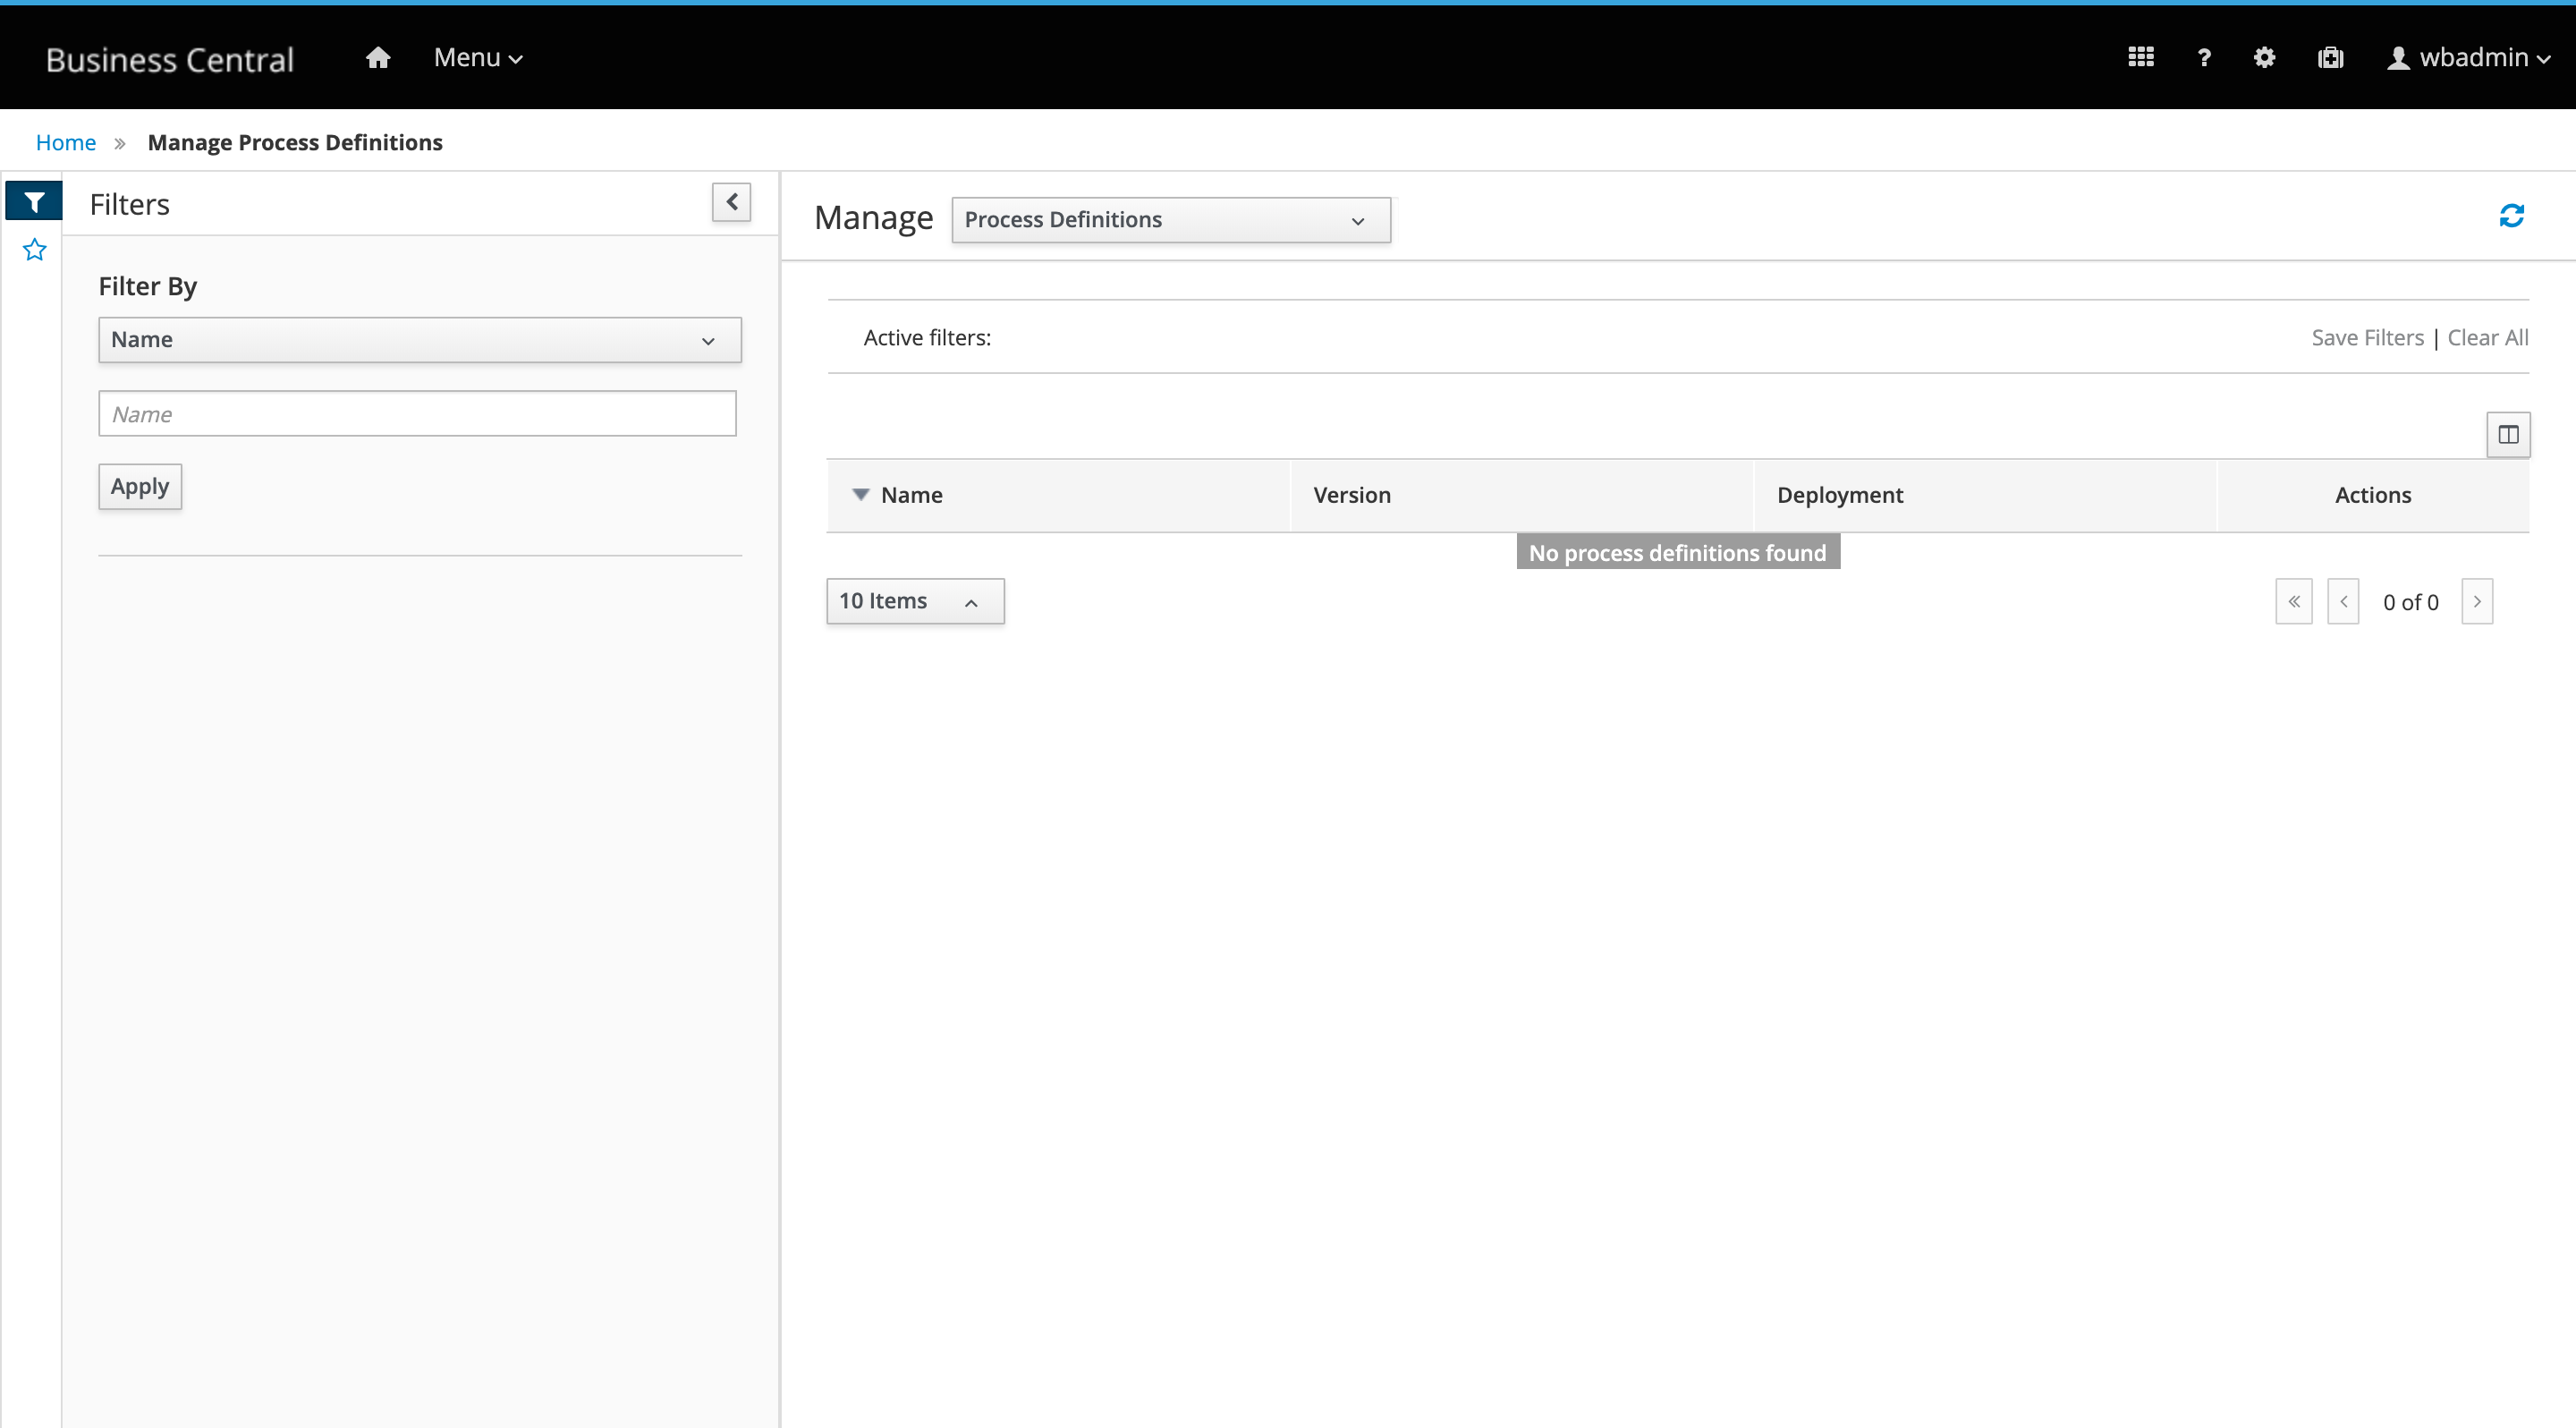This screenshot has height=1428, width=2576.
Task: Click Save Filters link
Action: 2365,337
